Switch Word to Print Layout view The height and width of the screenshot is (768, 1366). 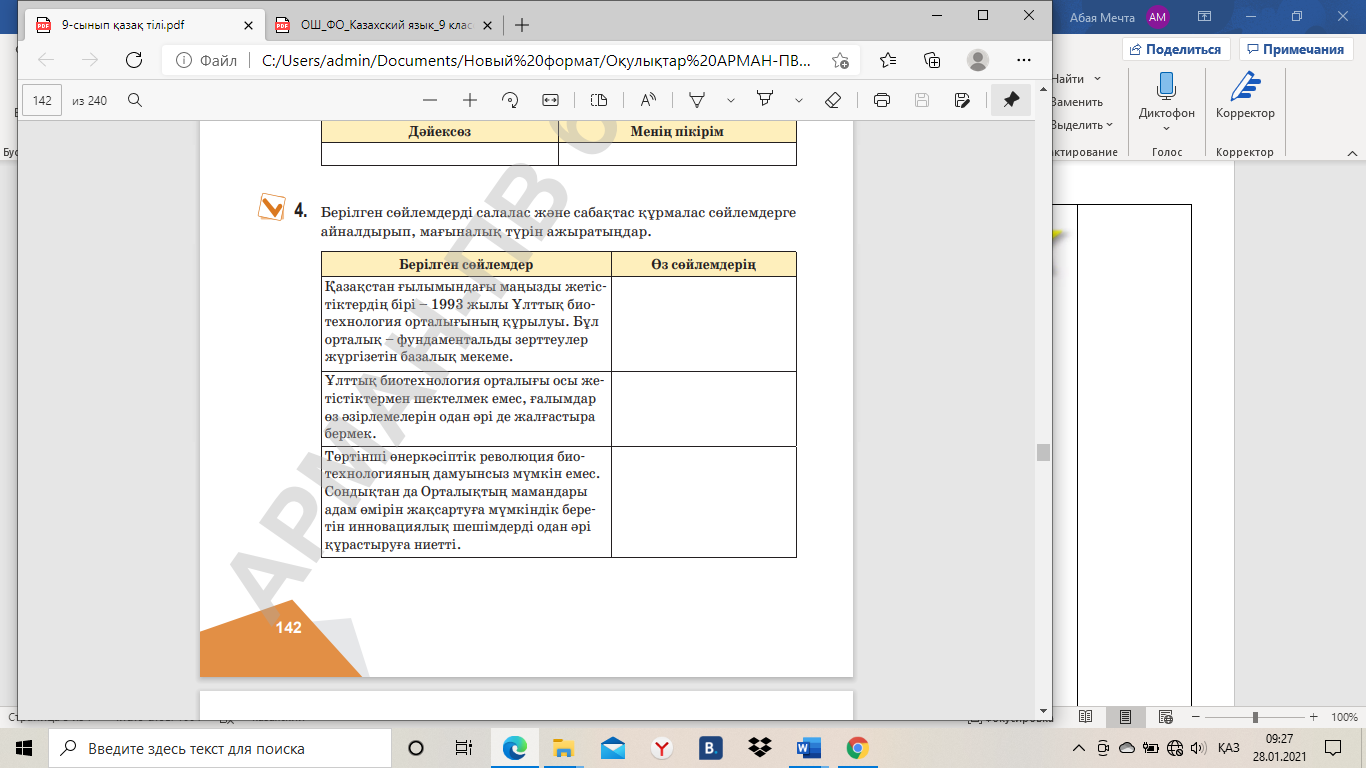pos(1126,717)
